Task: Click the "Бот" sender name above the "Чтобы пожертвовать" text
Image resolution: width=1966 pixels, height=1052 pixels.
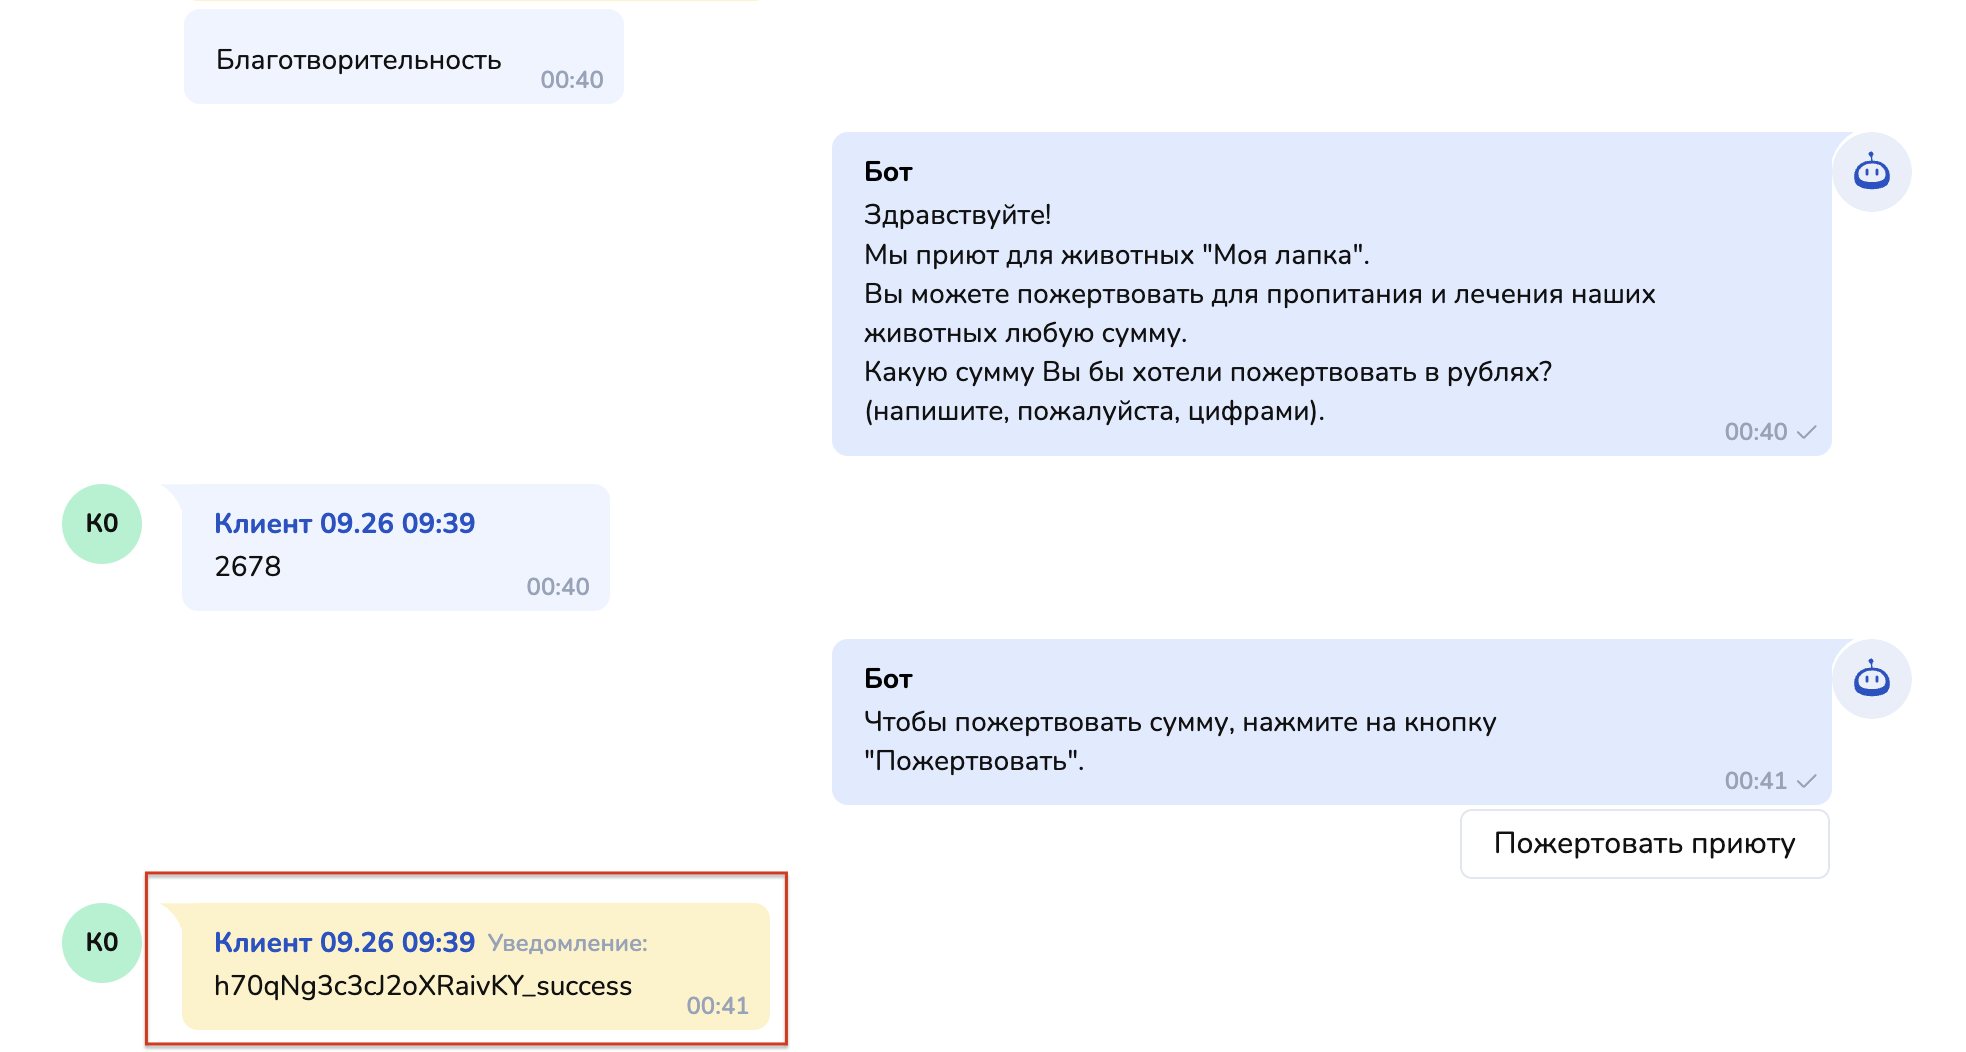Action: click(x=888, y=679)
